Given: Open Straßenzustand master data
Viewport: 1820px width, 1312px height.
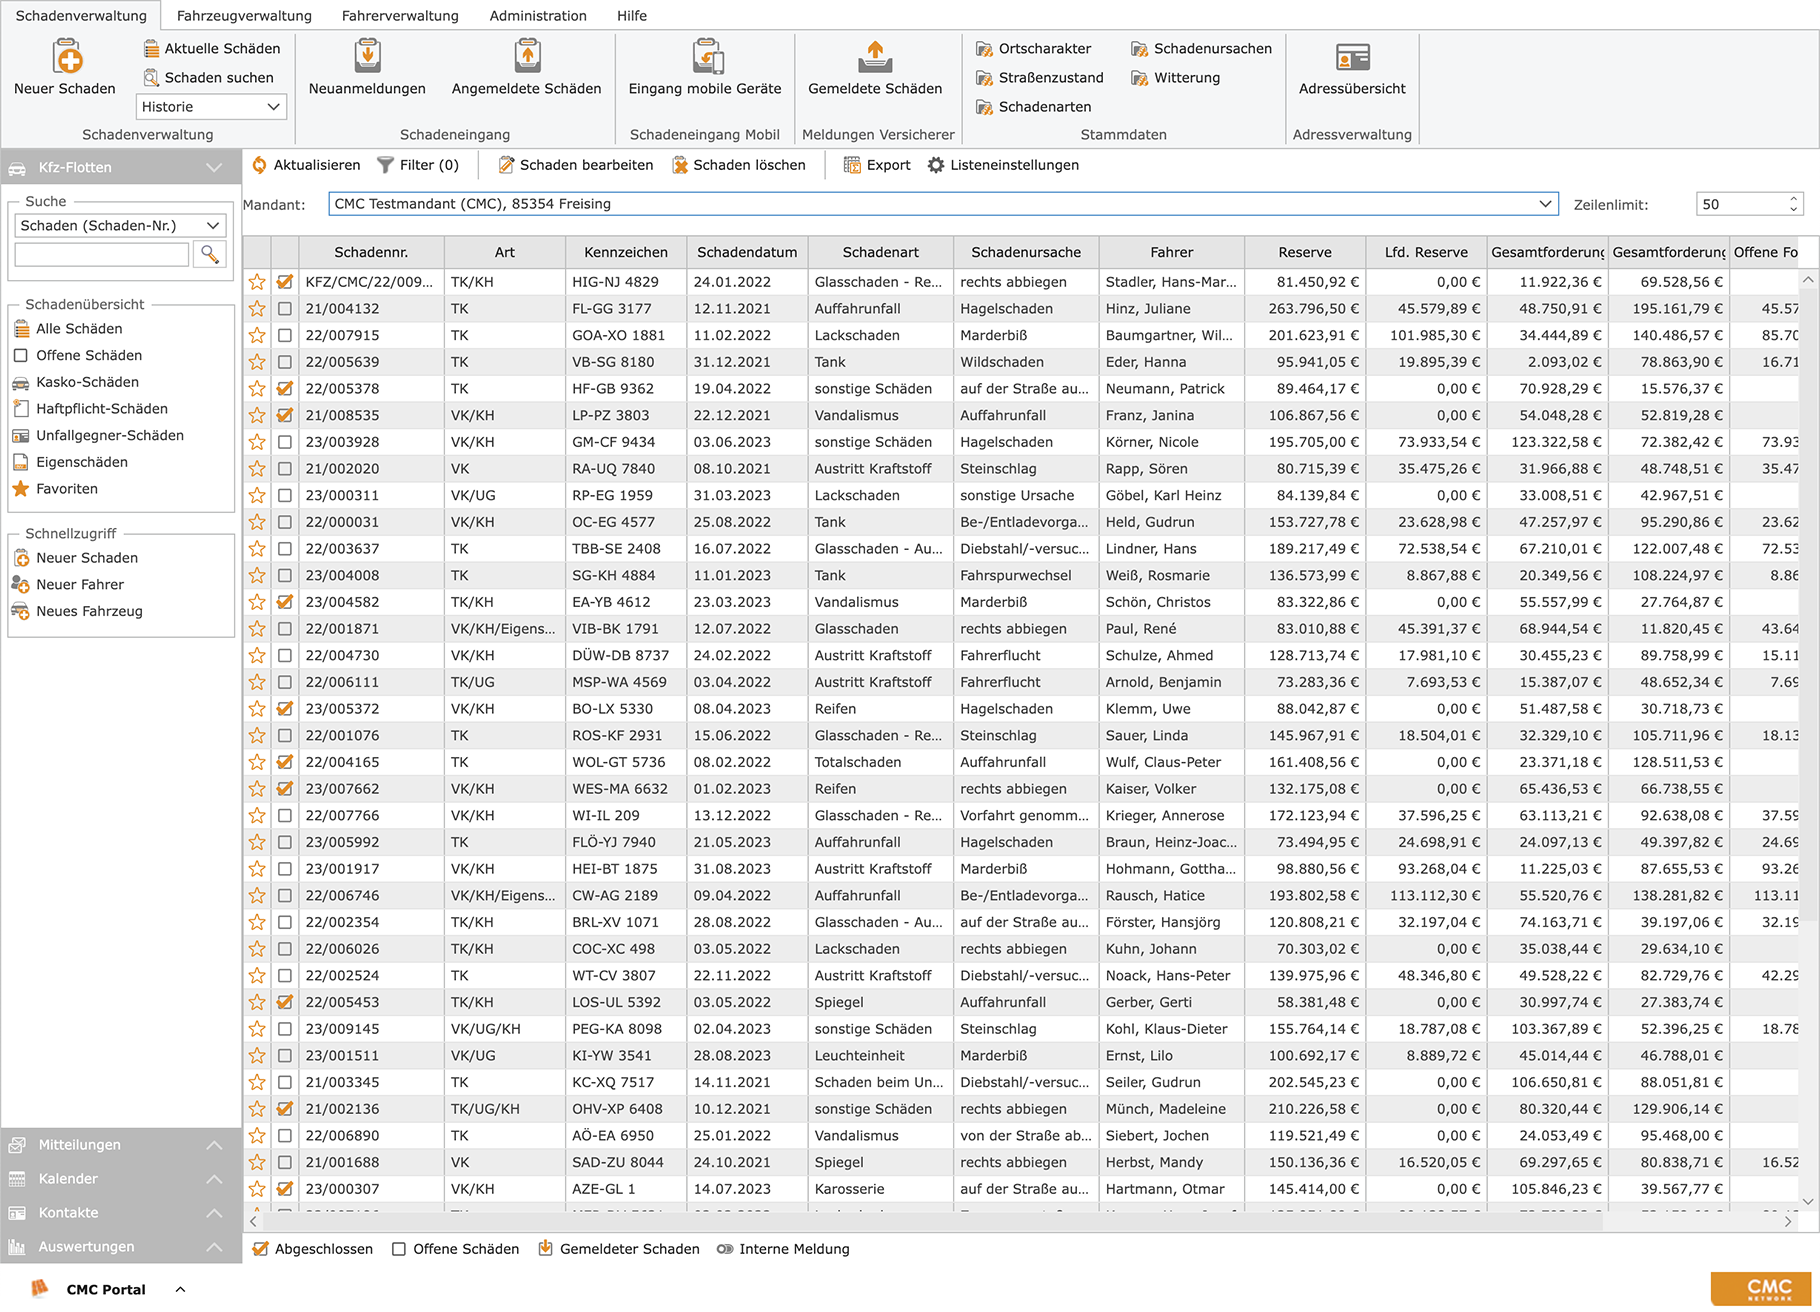Looking at the screenshot, I should tap(1040, 77).
